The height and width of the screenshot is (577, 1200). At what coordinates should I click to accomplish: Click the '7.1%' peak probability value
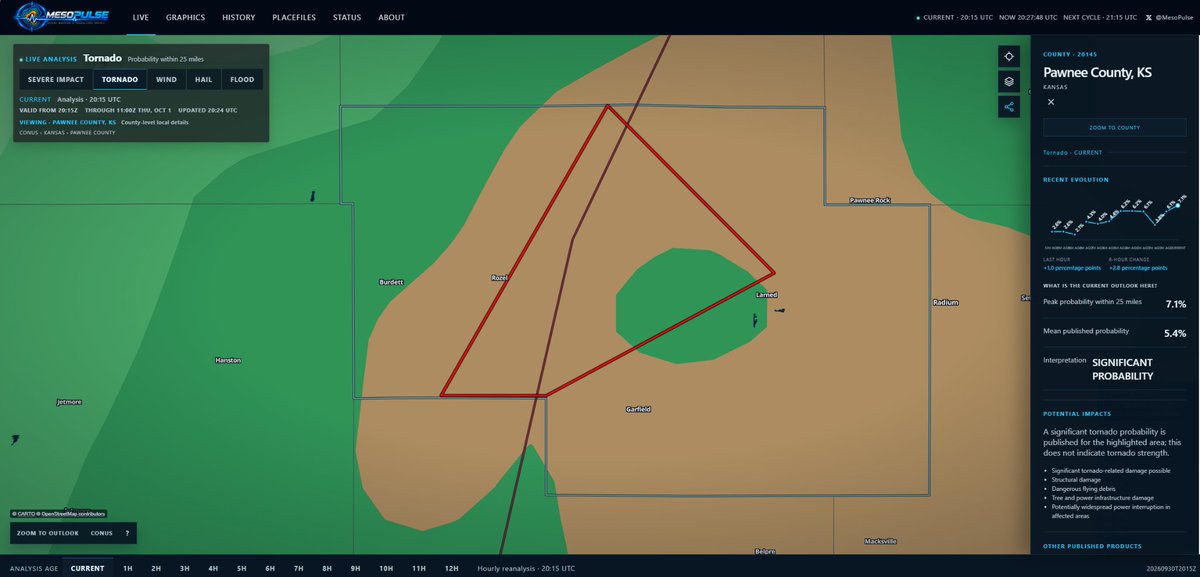(x=1176, y=303)
